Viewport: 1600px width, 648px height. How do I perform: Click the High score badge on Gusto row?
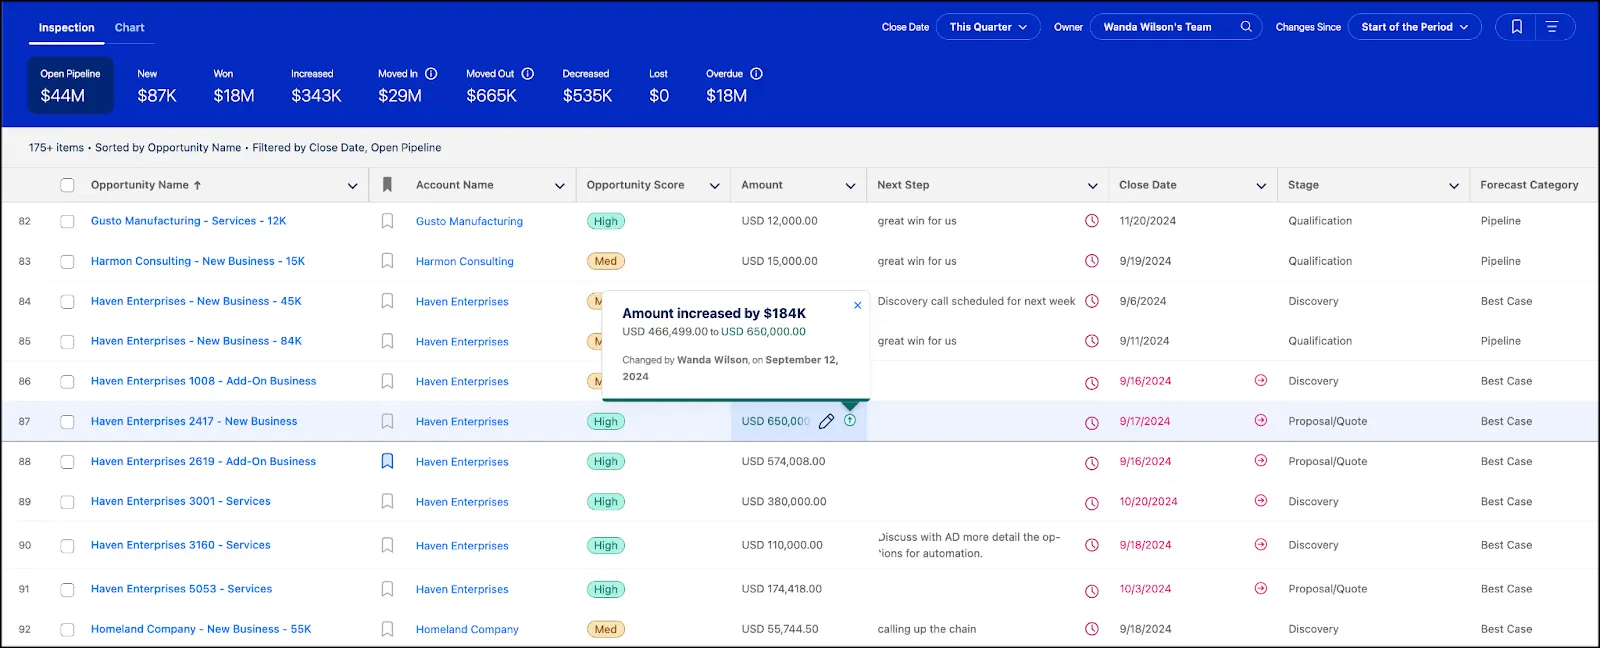pos(606,221)
